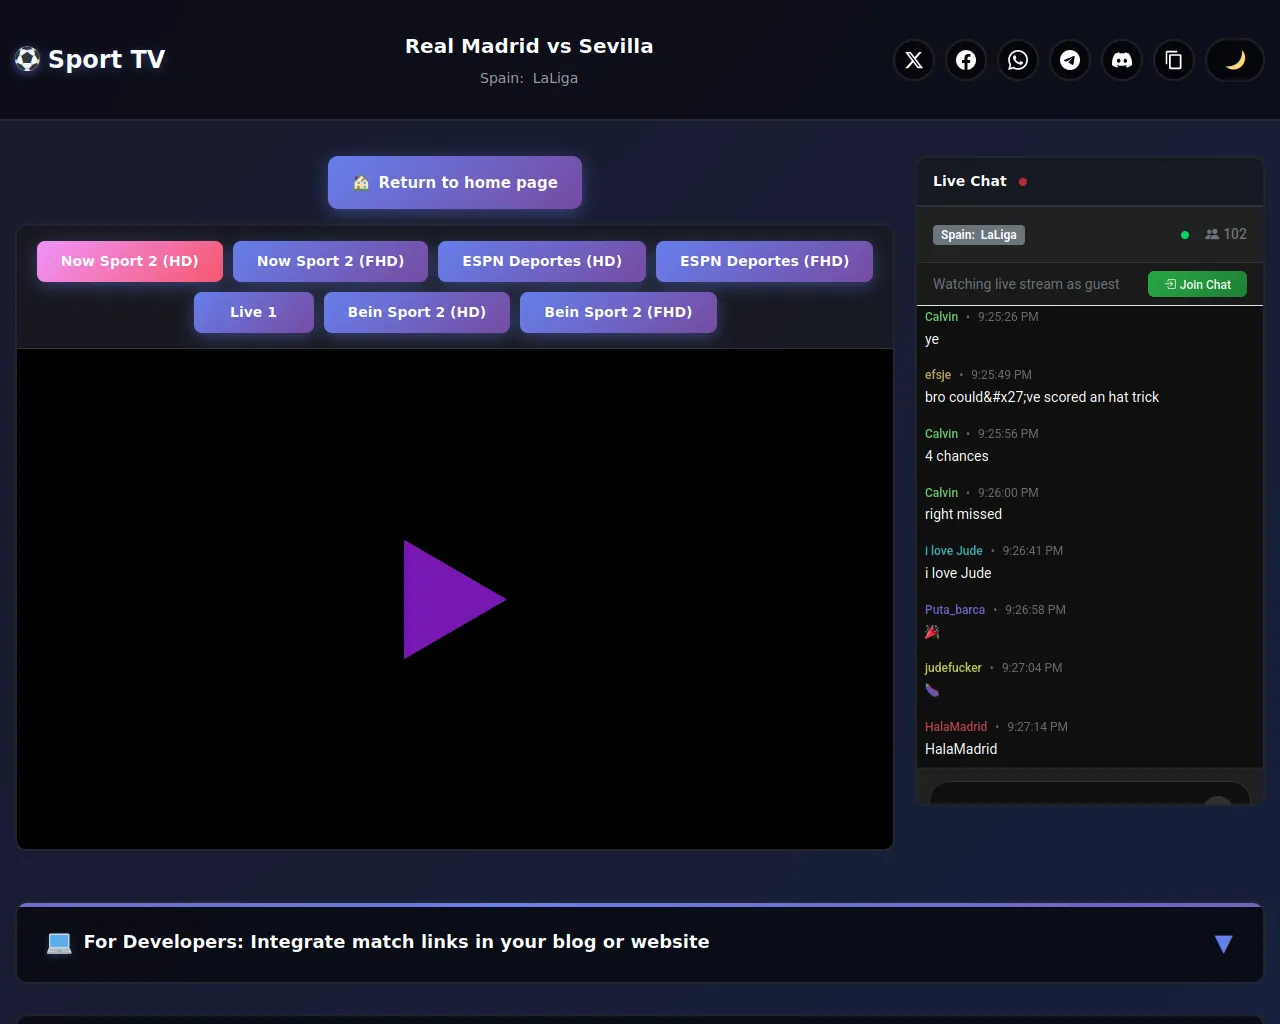Viewport: 1280px width, 1024px height.
Task: Click the green Join Chat button
Action: coord(1197,284)
